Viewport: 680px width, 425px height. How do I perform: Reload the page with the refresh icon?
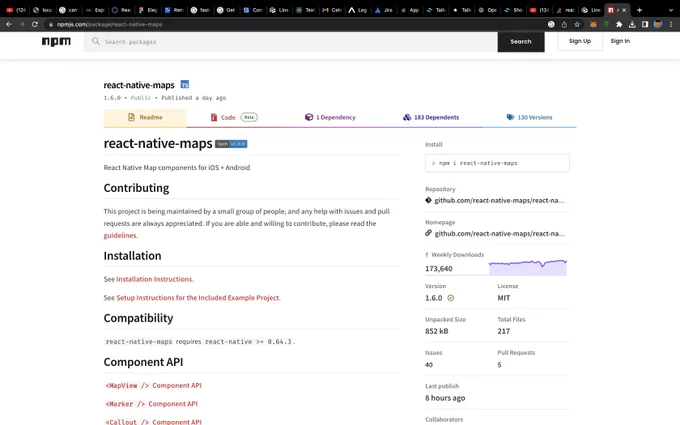(35, 24)
